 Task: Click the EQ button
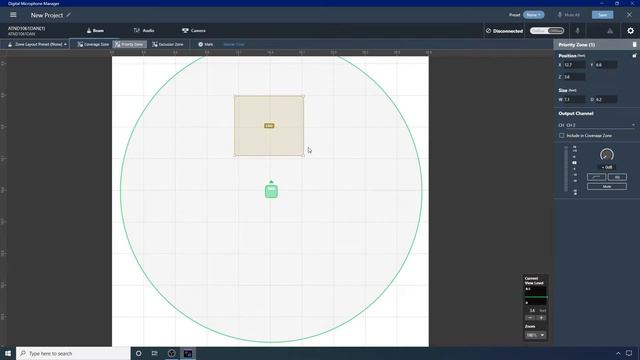(617, 177)
